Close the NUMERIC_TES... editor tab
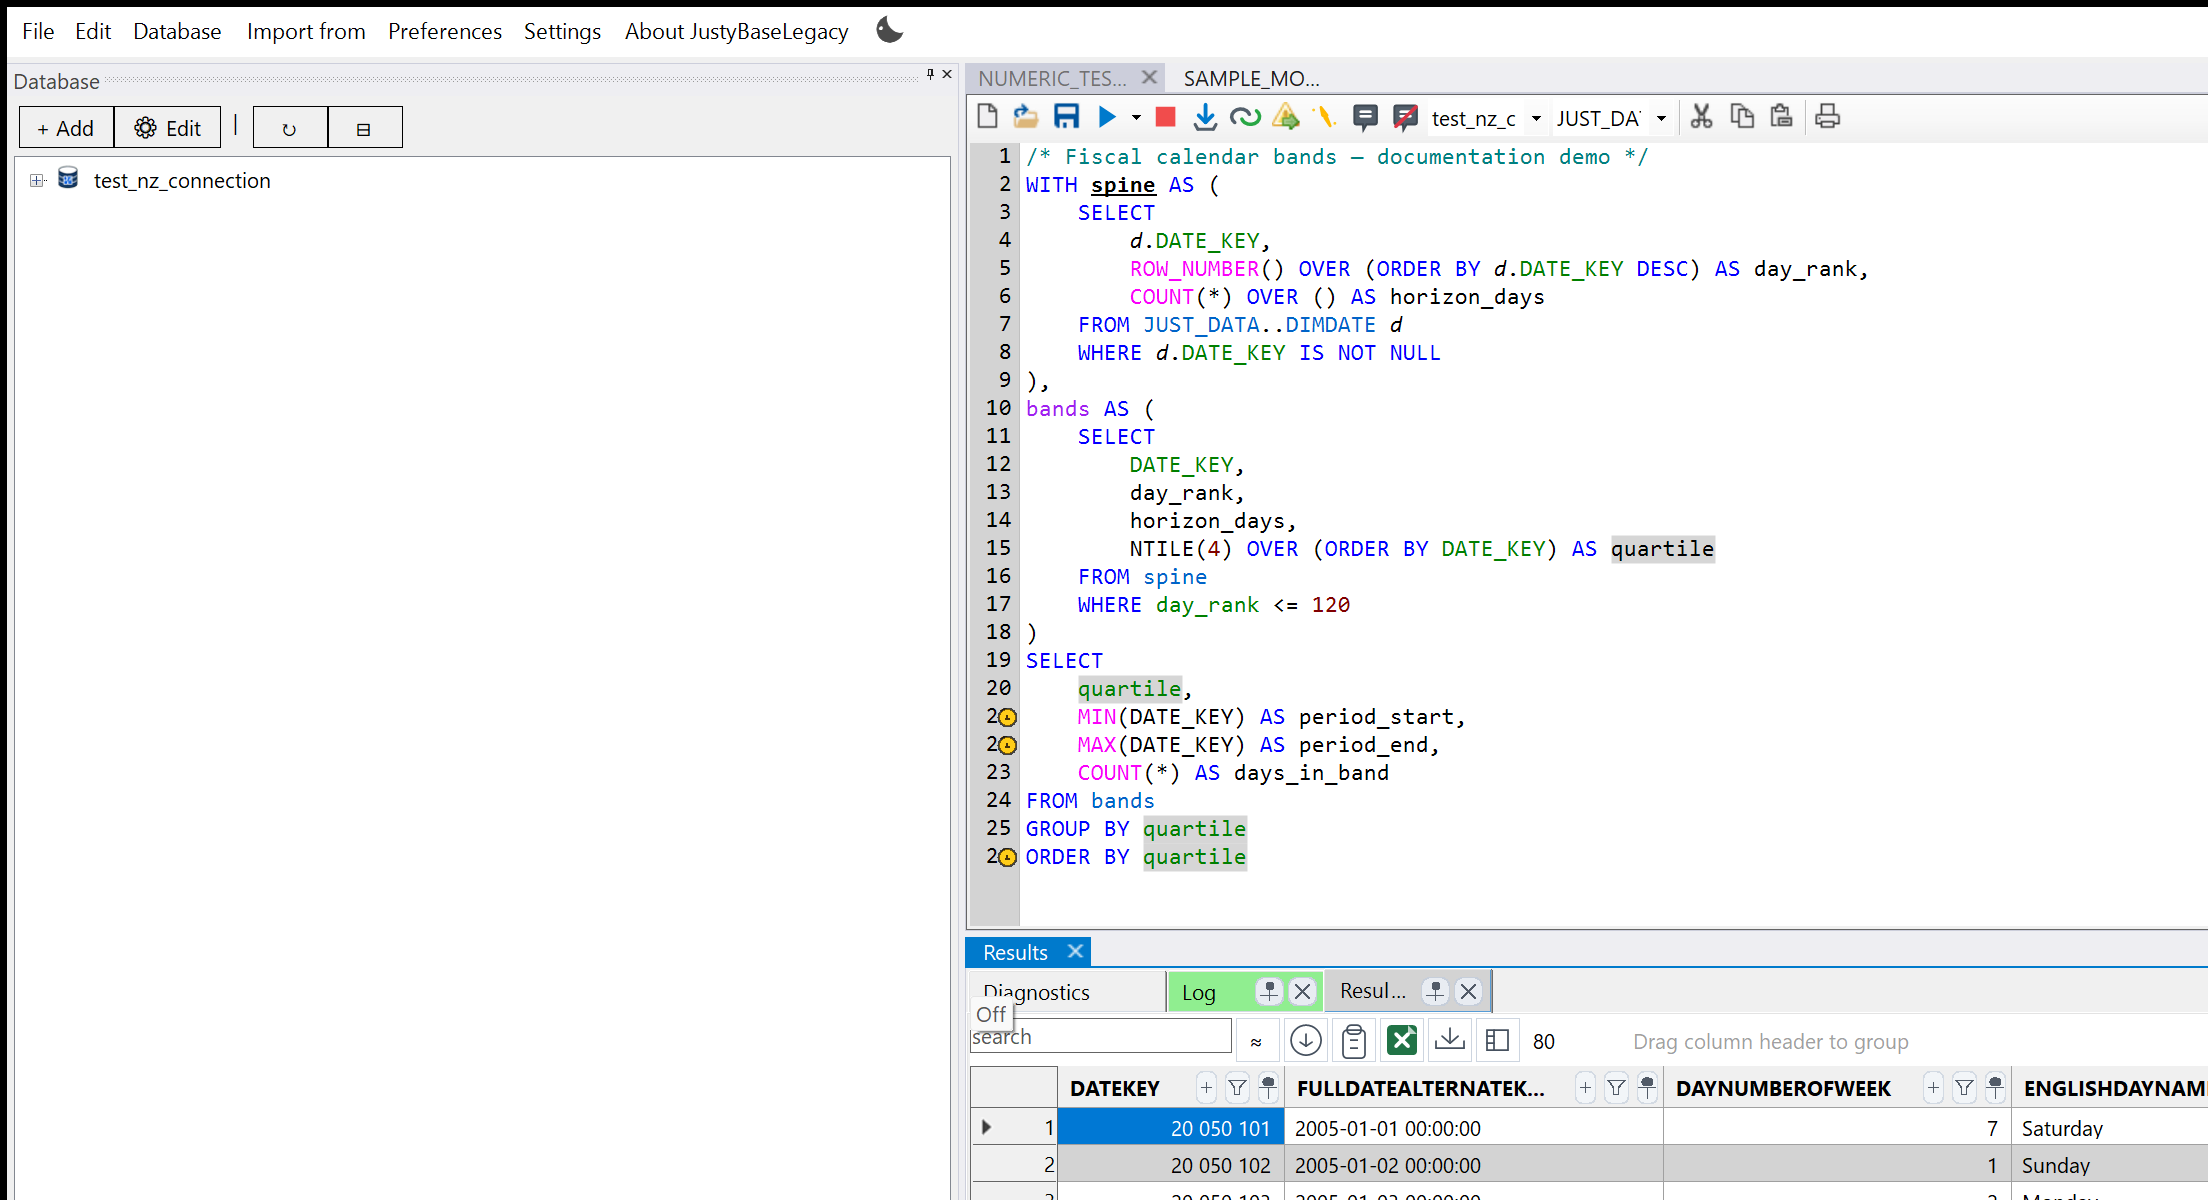This screenshot has height=1200, width=2208. [1149, 77]
